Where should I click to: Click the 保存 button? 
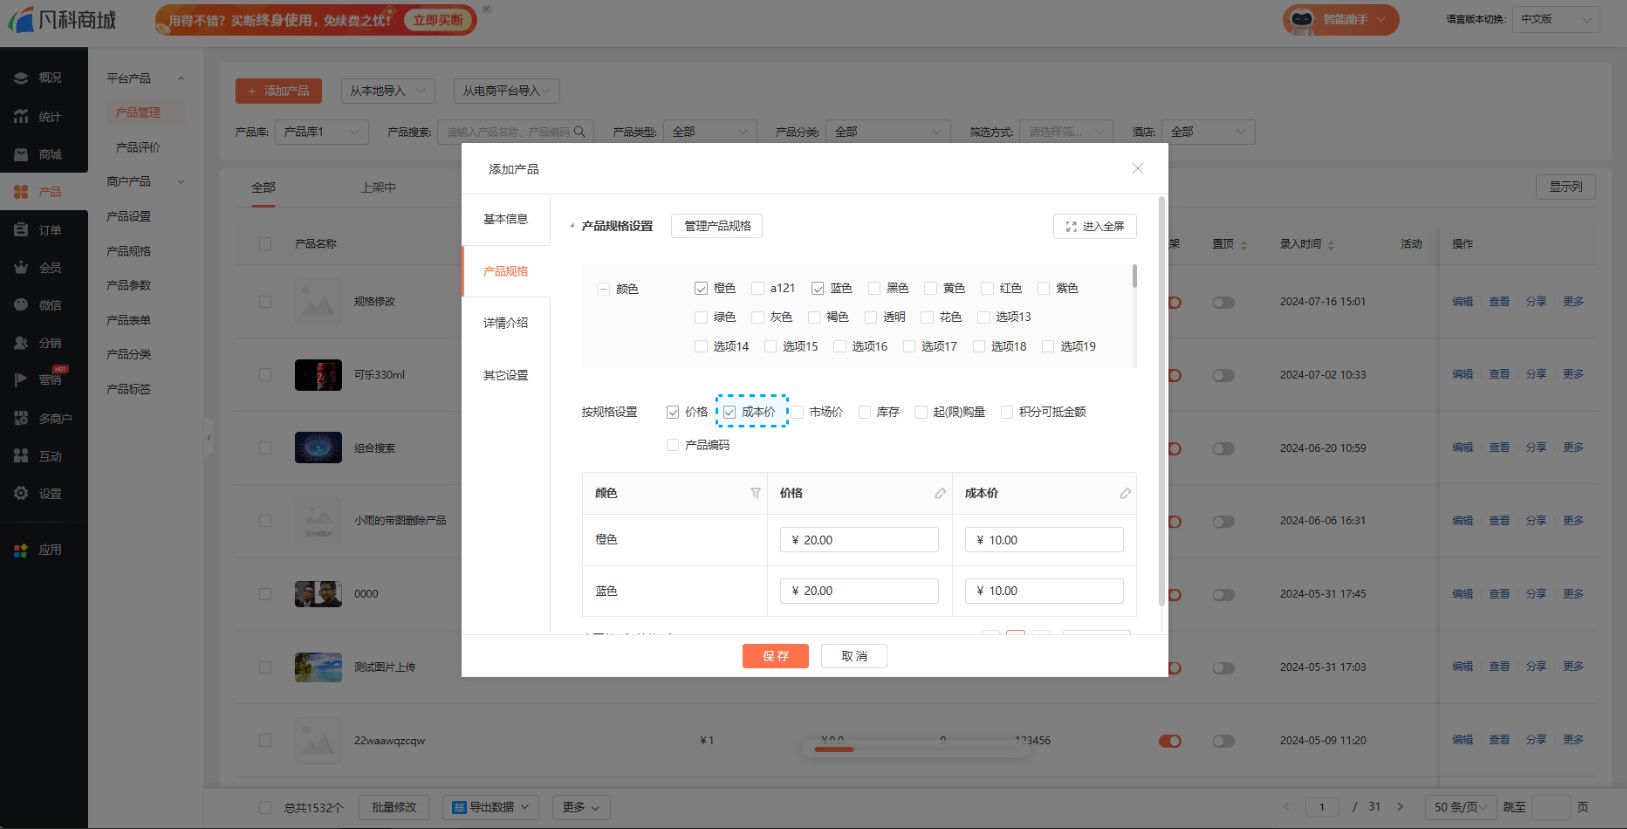(x=775, y=656)
